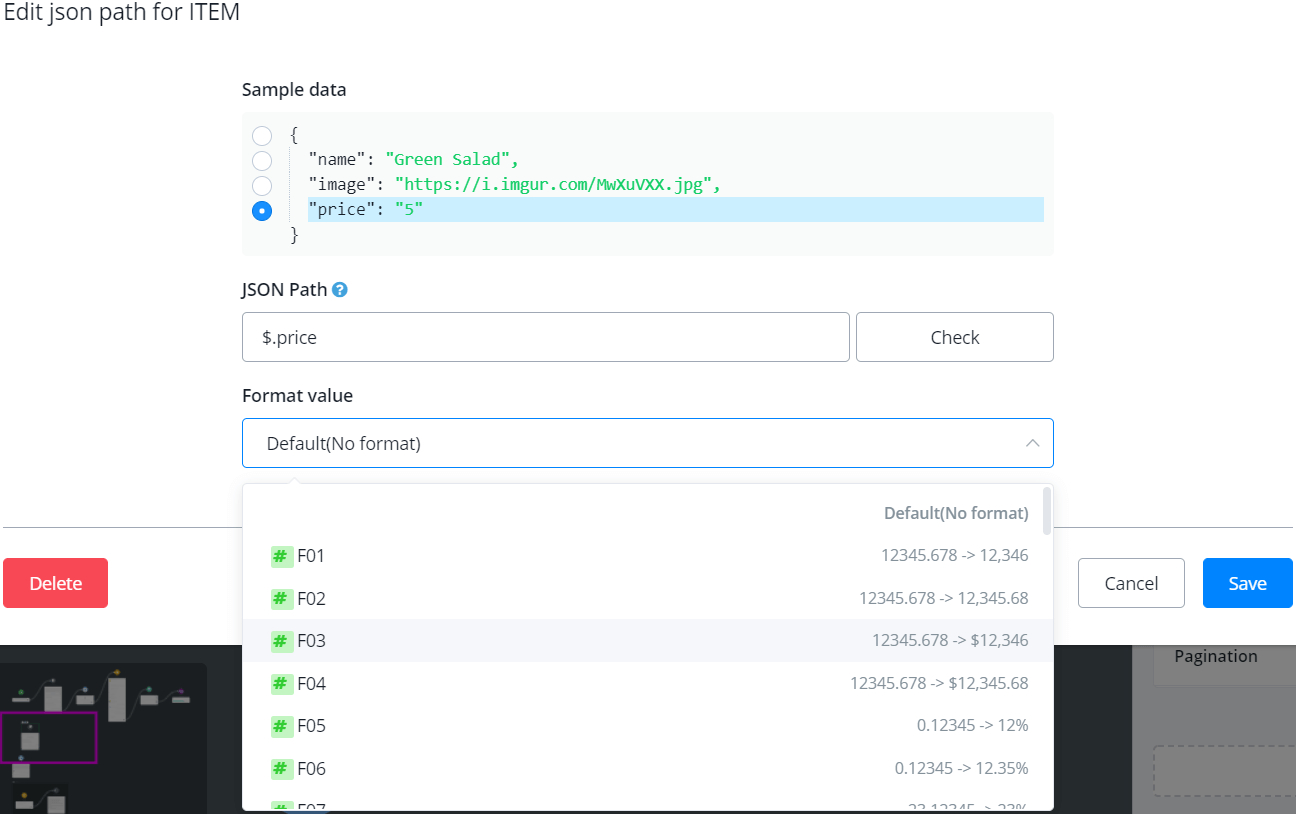Click the green hash icon beside F04
Image resolution: width=1296 pixels, height=814 pixels.
click(x=281, y=684)
